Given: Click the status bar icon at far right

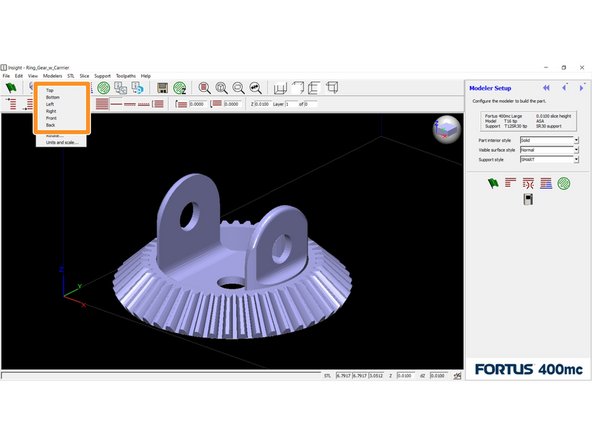Looking at the screenshot, I should 457,376.
